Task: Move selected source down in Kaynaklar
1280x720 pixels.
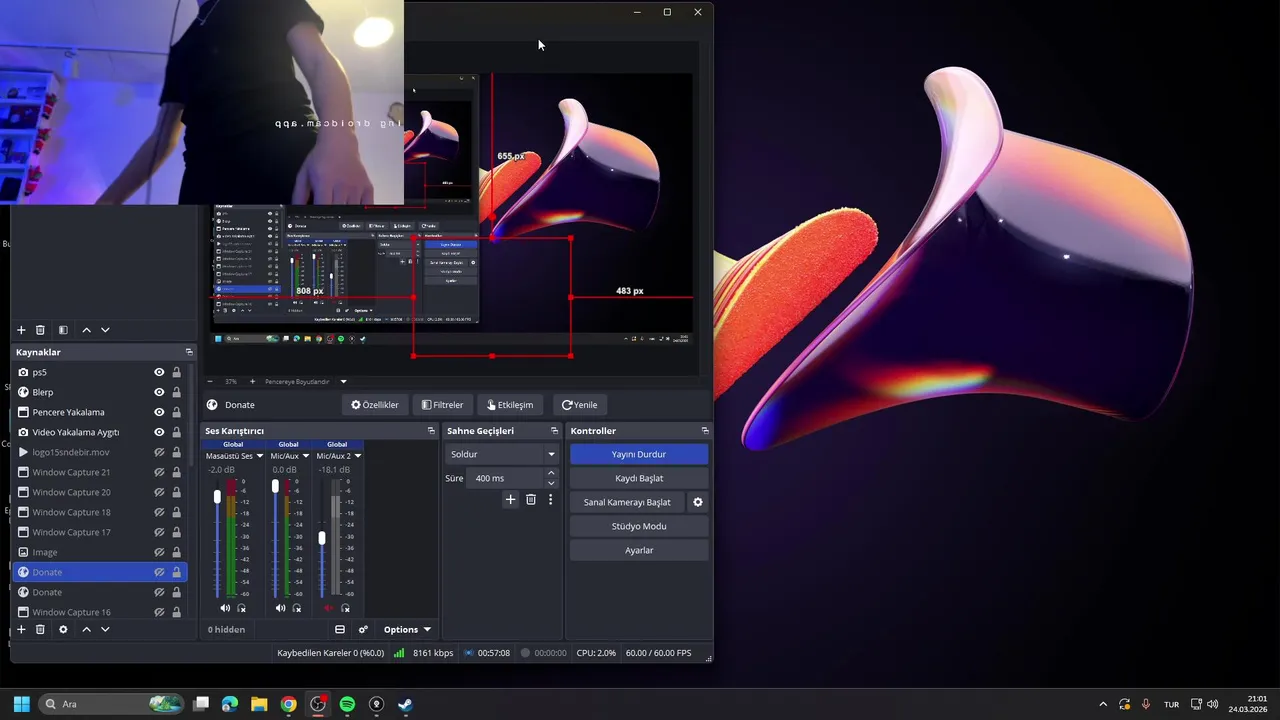Action: (105, 629)
